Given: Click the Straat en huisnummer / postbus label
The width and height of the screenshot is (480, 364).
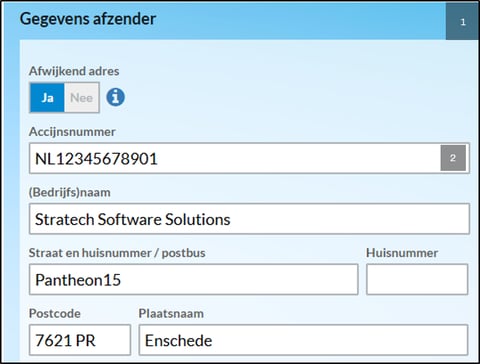Looking at the screenshot, I should [x=117, y=253].
